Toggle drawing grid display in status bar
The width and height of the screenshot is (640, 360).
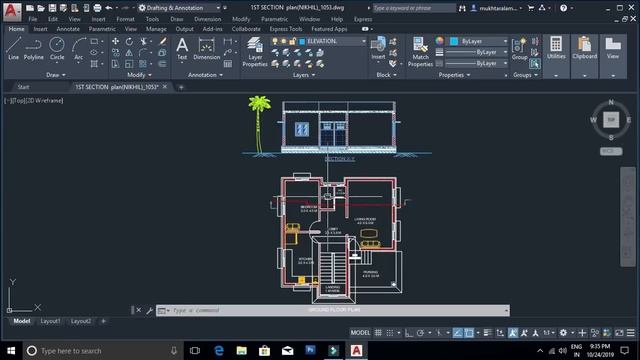[378, 333]
